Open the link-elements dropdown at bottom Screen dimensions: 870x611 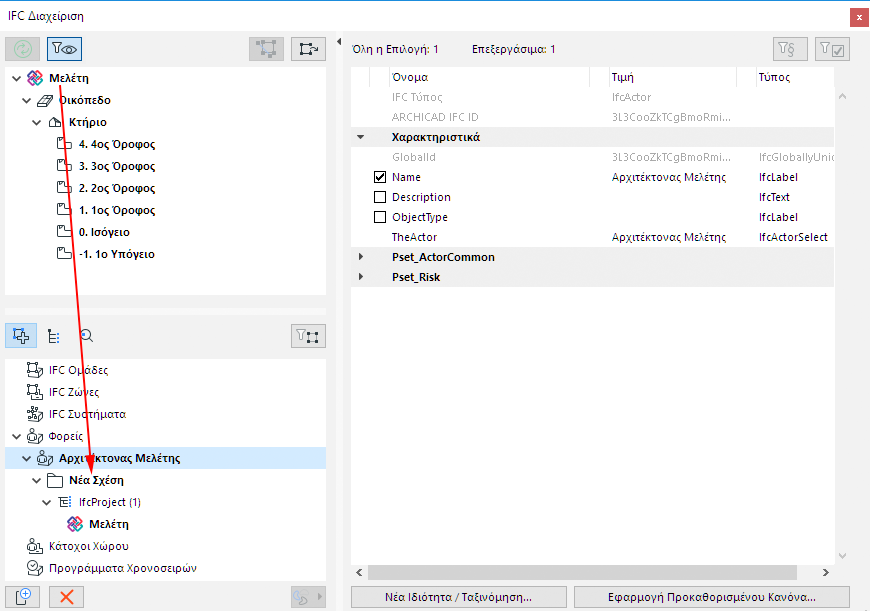point(308,597)
